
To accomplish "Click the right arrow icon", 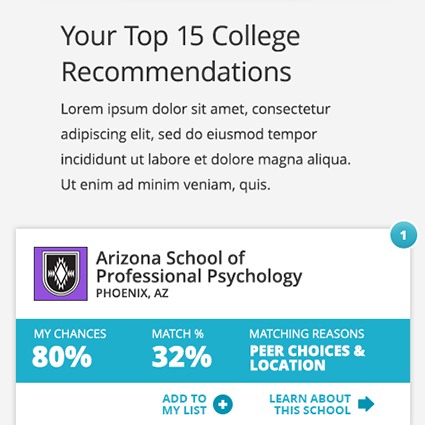I will pos(366,404).
